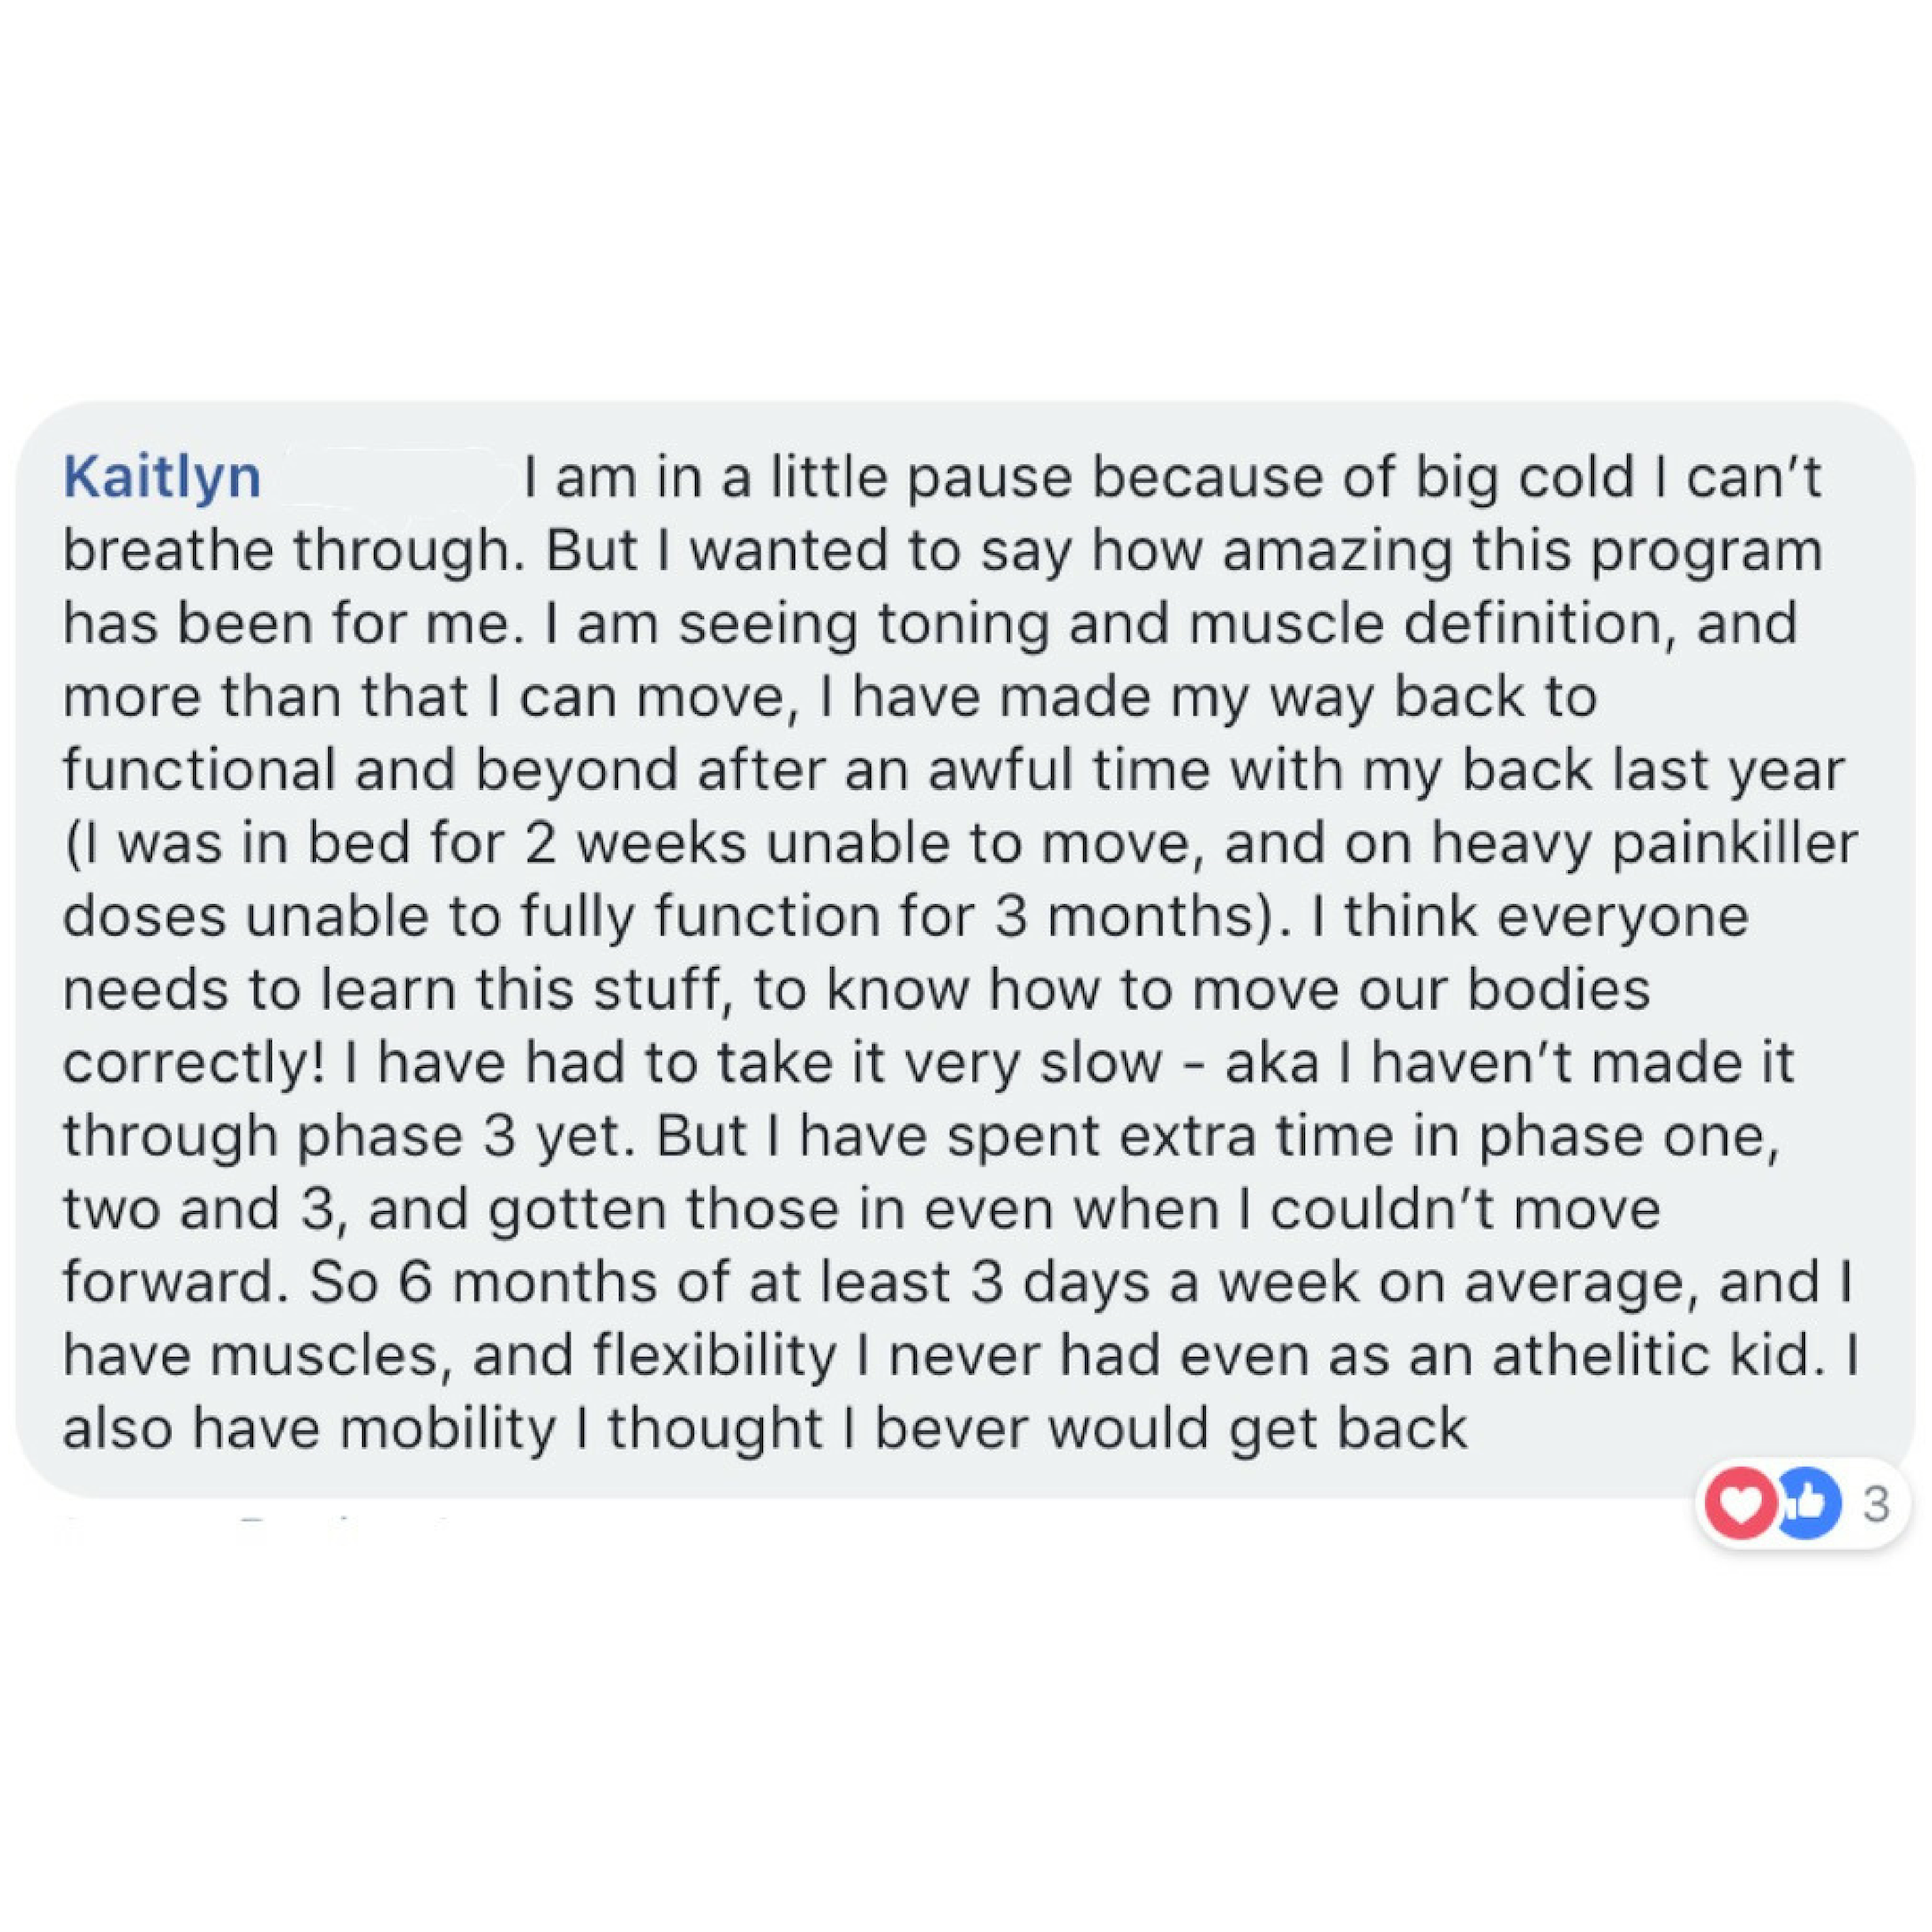Click the word "functional" in the comment
Image resolution: width=1932 pixels, height=1932 pixels.
(199, 770)
